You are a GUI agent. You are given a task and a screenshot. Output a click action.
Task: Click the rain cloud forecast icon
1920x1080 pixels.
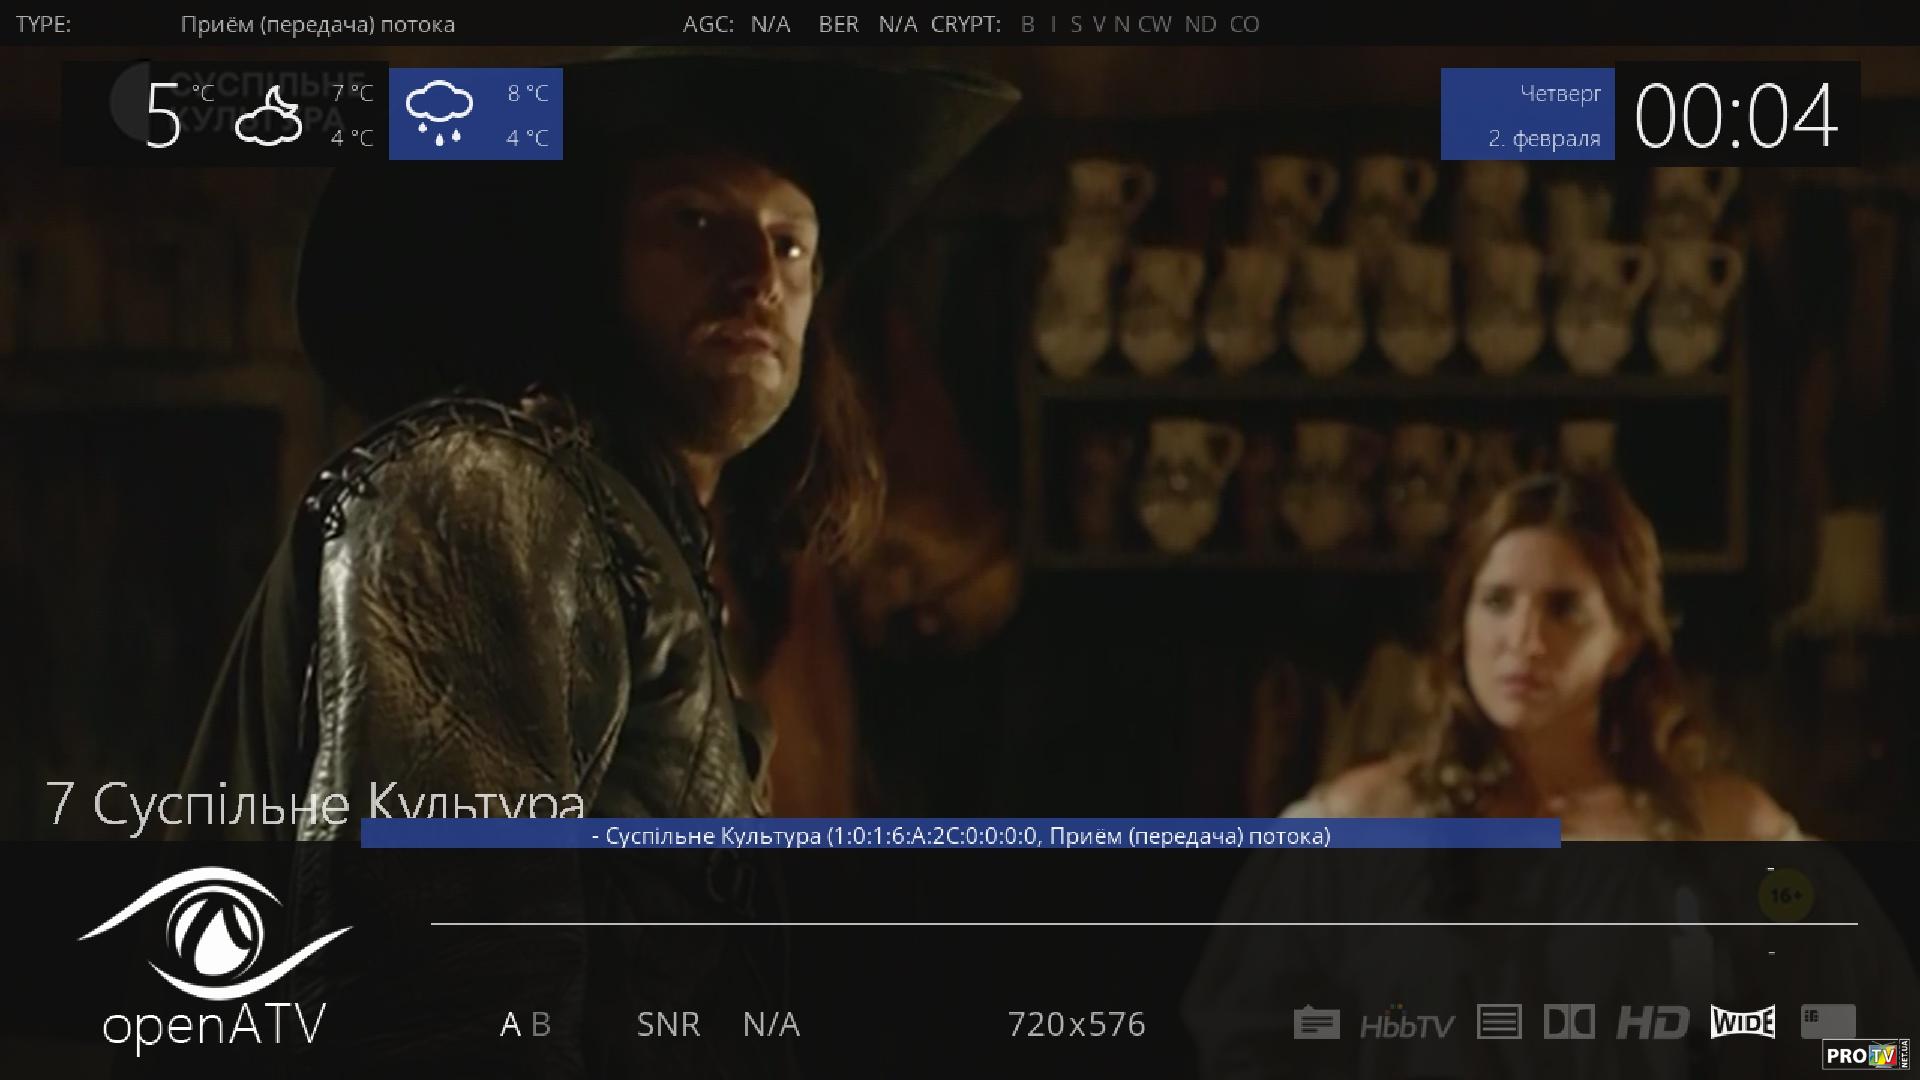439,113
